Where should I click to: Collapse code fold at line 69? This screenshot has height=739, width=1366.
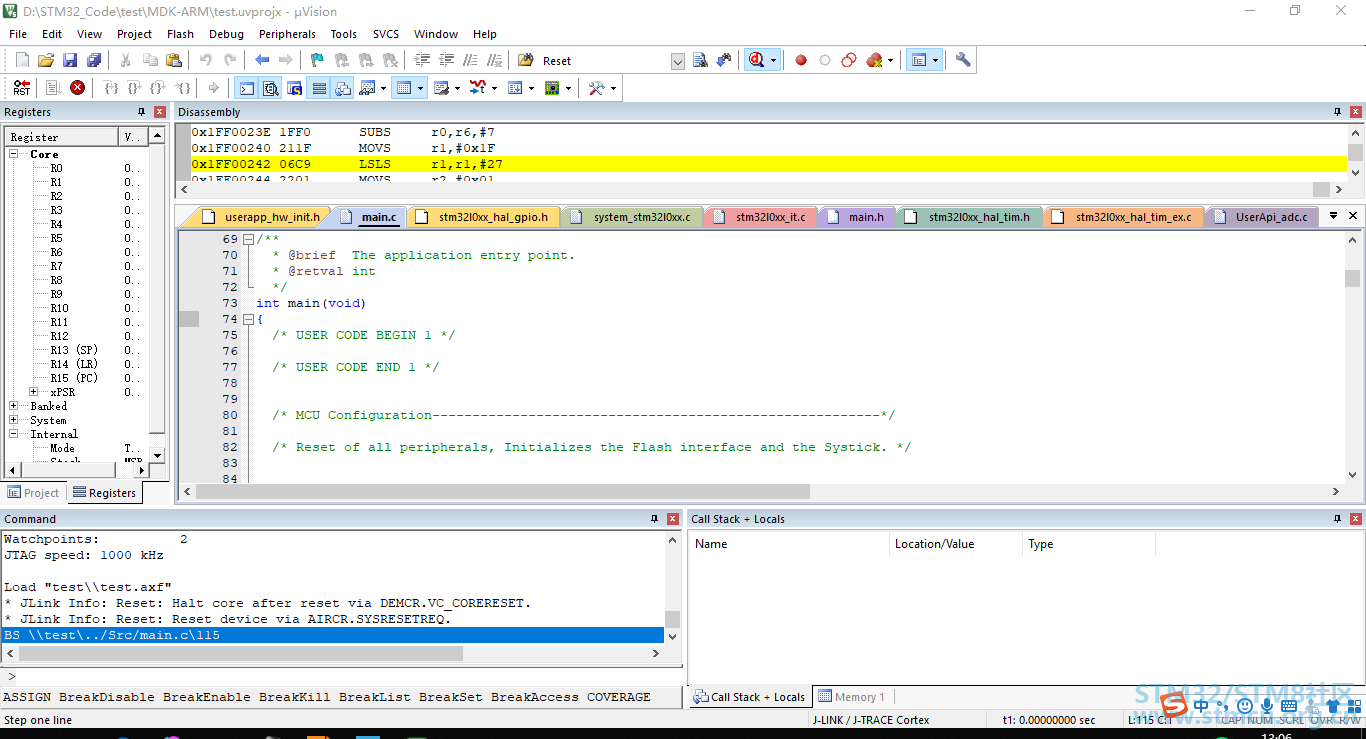coord(248,239)
